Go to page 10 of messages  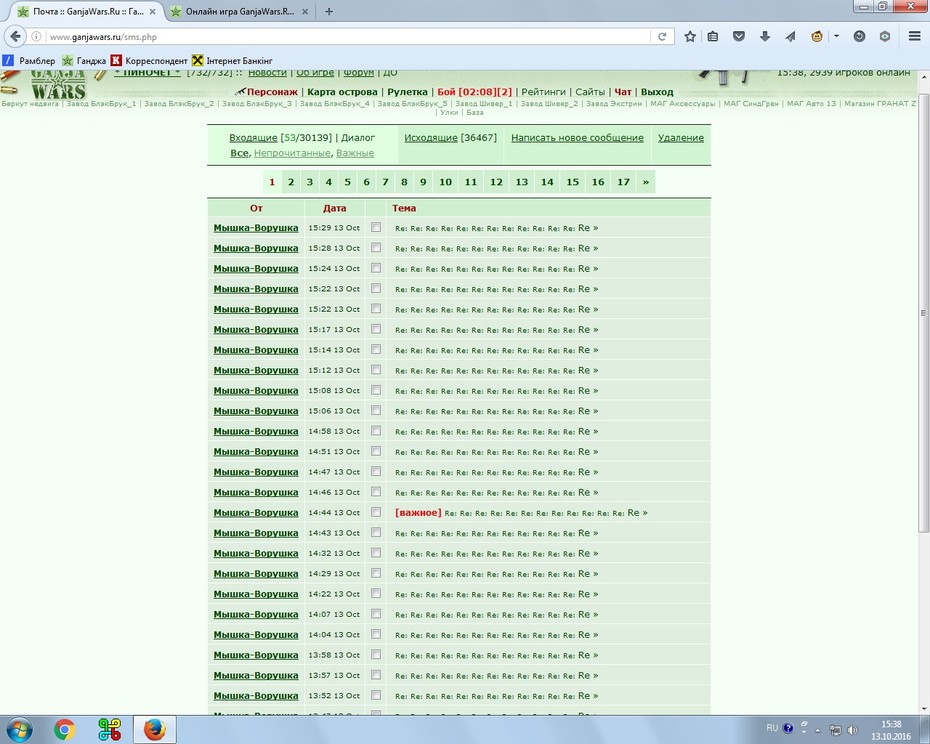coord(445,182)
